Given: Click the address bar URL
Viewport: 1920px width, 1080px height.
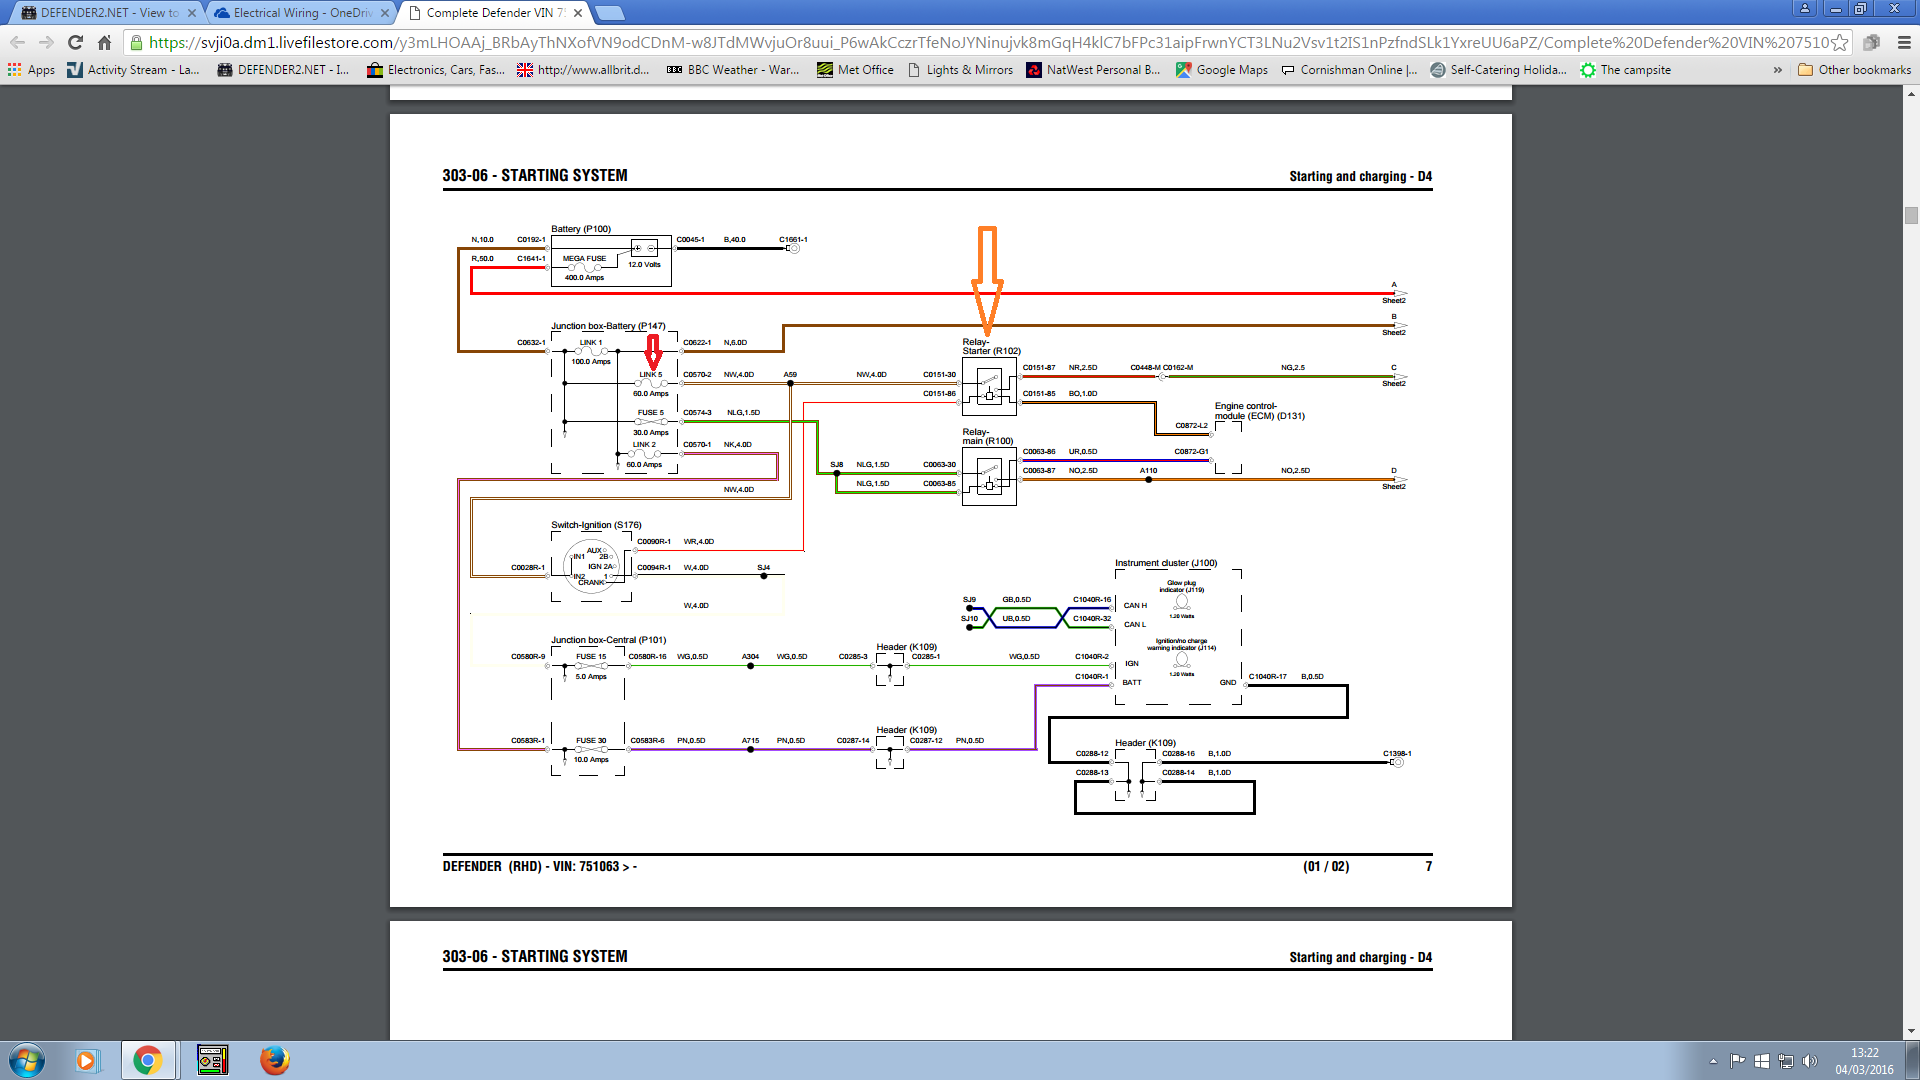Looking at the screenshot, I should point(988,43).
